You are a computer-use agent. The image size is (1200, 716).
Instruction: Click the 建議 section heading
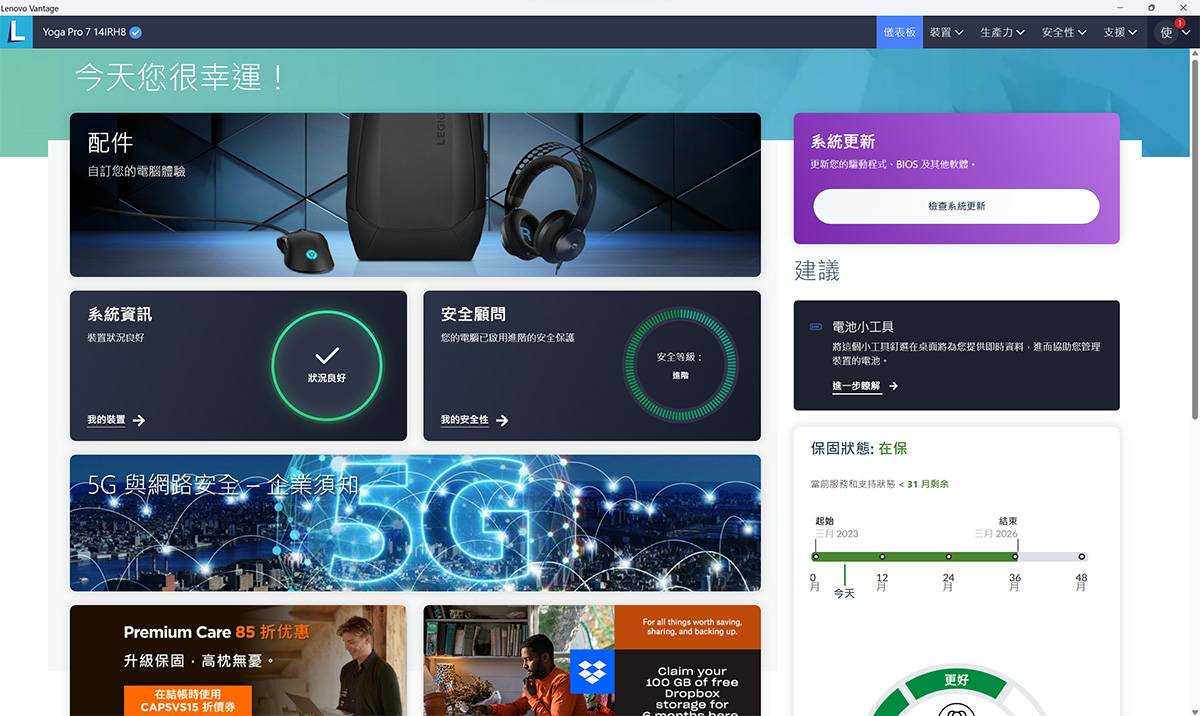click(817, 271)
